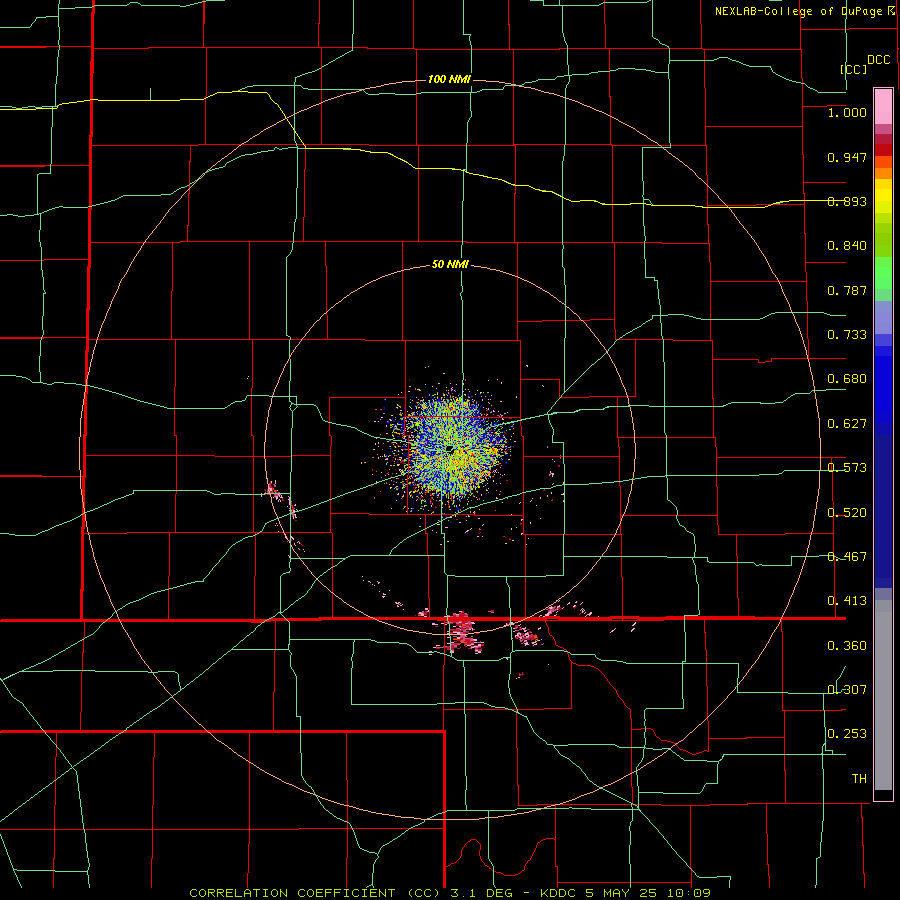This screenshot has width=900, height=900.
Task: Click the 0.680 scale value
Action: pos(847,379)
